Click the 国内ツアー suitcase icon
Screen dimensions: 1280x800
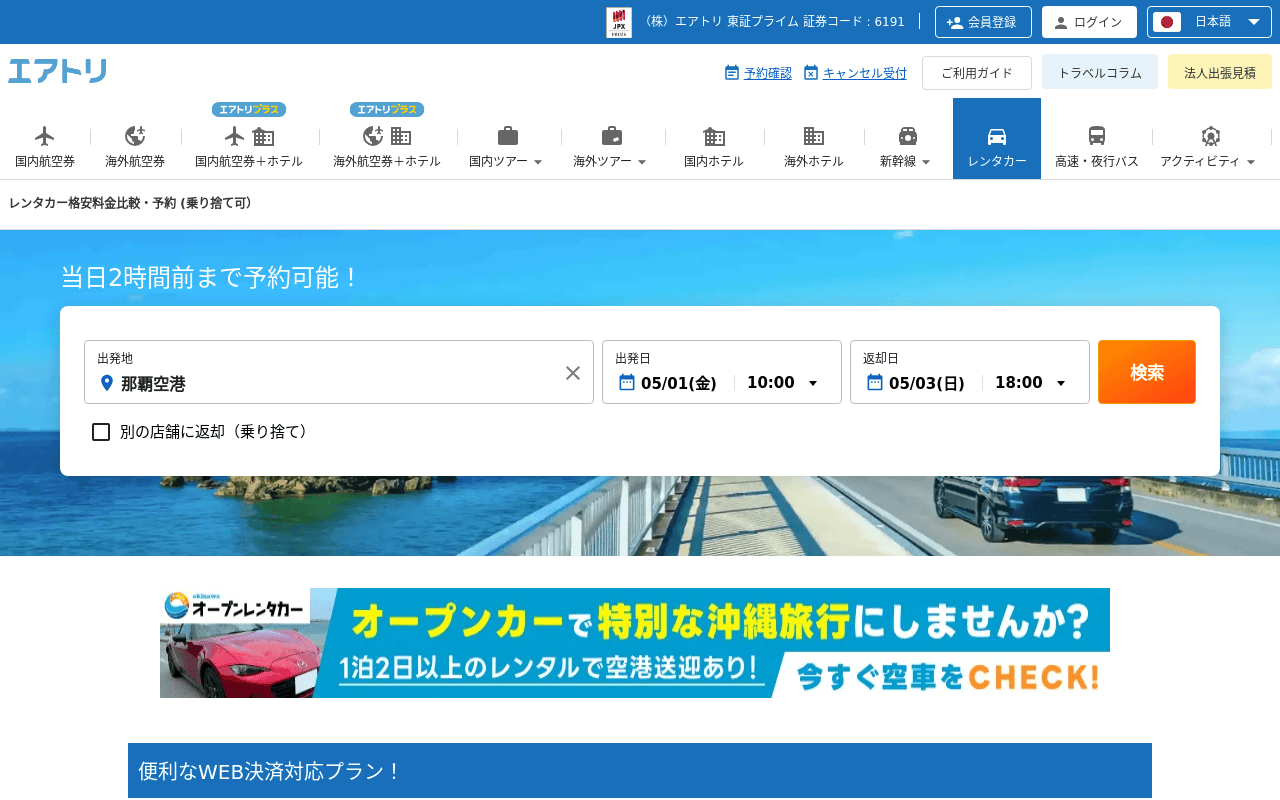click(508, 136)
